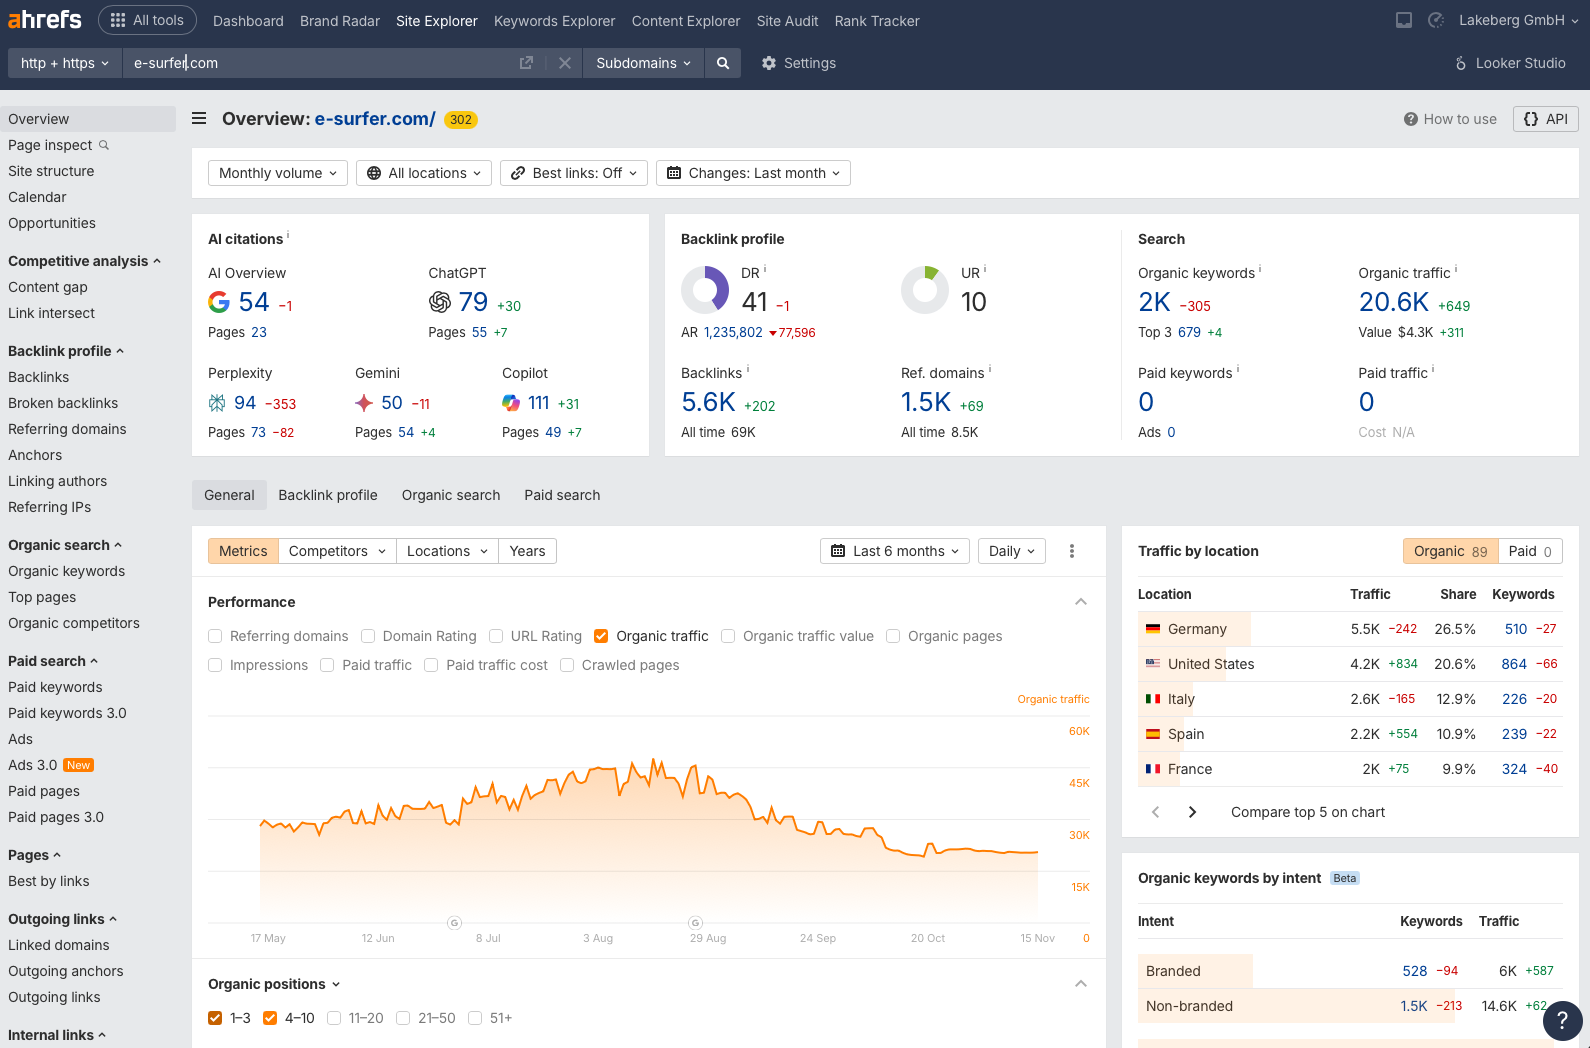The image size is (1590, 1048).
Task: Open the help question mark bubble
Action: [x=1562, y=1021]
